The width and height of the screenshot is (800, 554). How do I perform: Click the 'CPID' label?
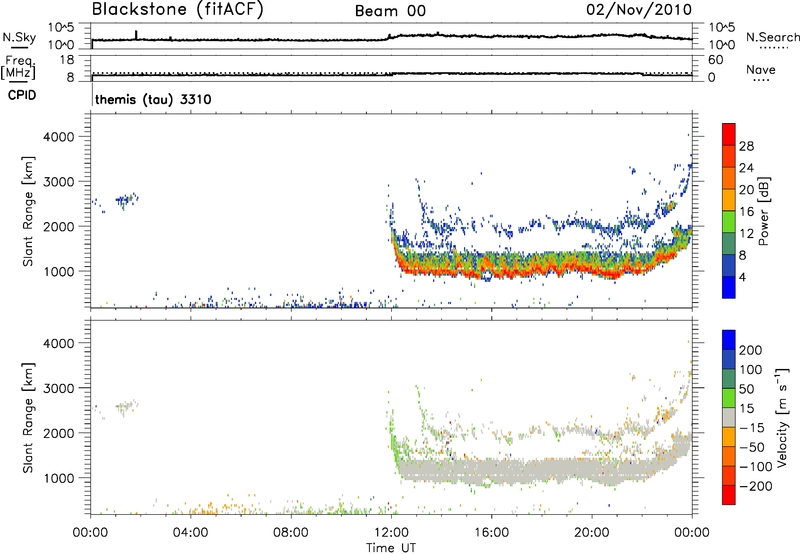22,95
